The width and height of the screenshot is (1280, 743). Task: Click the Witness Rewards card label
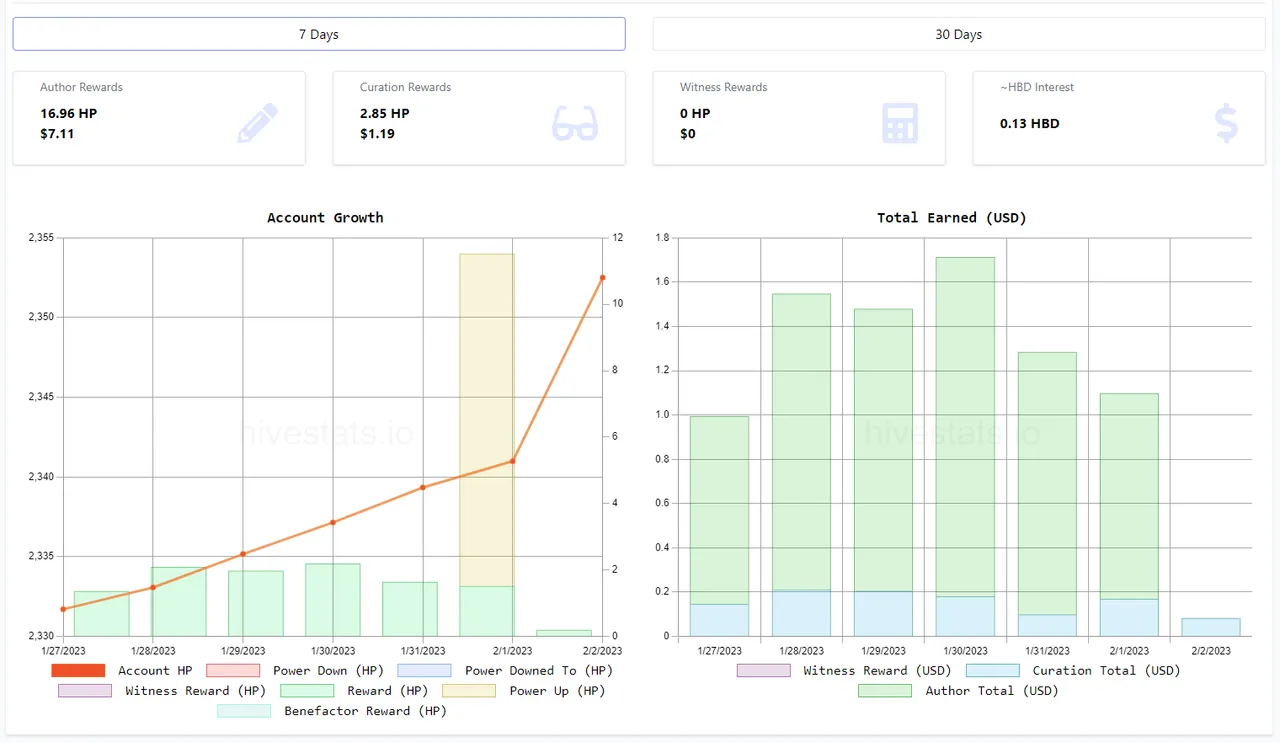724,87
